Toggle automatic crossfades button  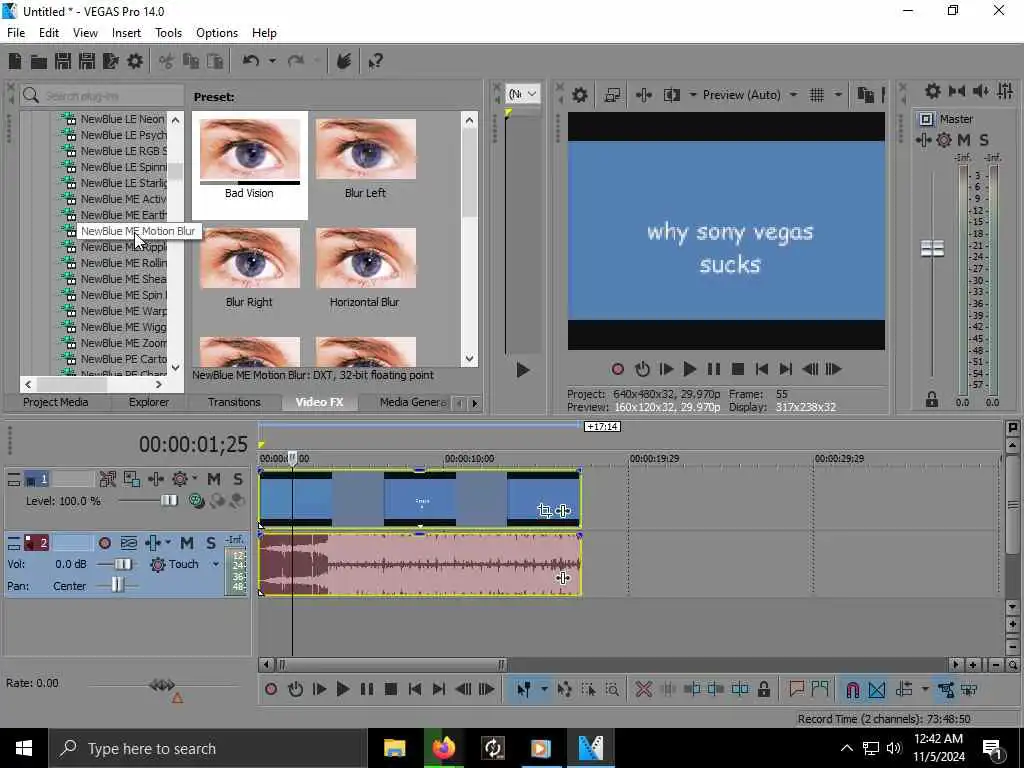[877, 689]
